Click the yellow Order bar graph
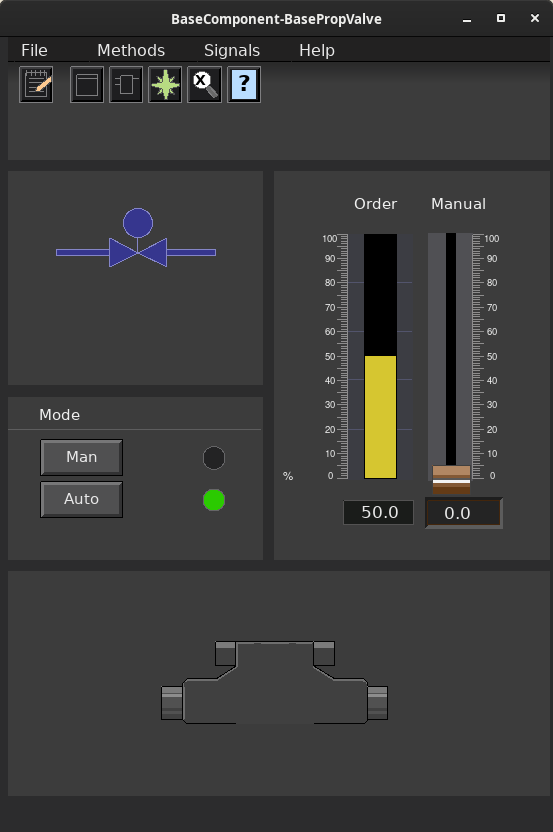 380,417
